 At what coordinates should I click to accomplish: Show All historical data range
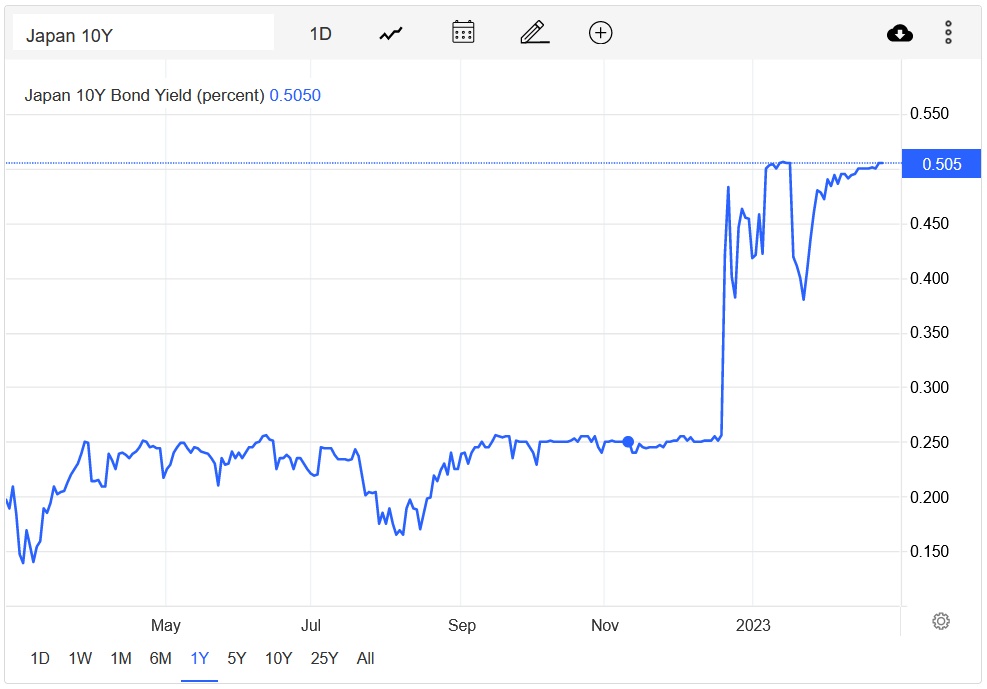point(365,658)
